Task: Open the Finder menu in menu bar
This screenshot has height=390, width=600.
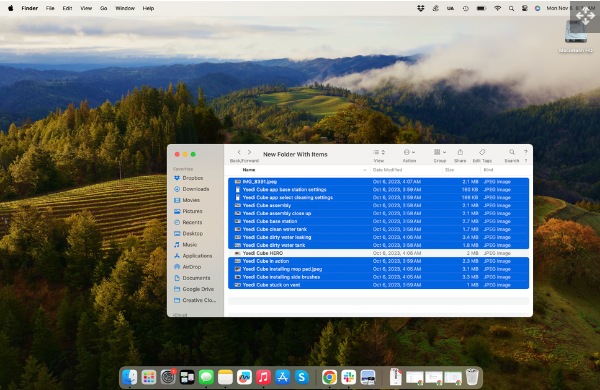Action: 29,8
